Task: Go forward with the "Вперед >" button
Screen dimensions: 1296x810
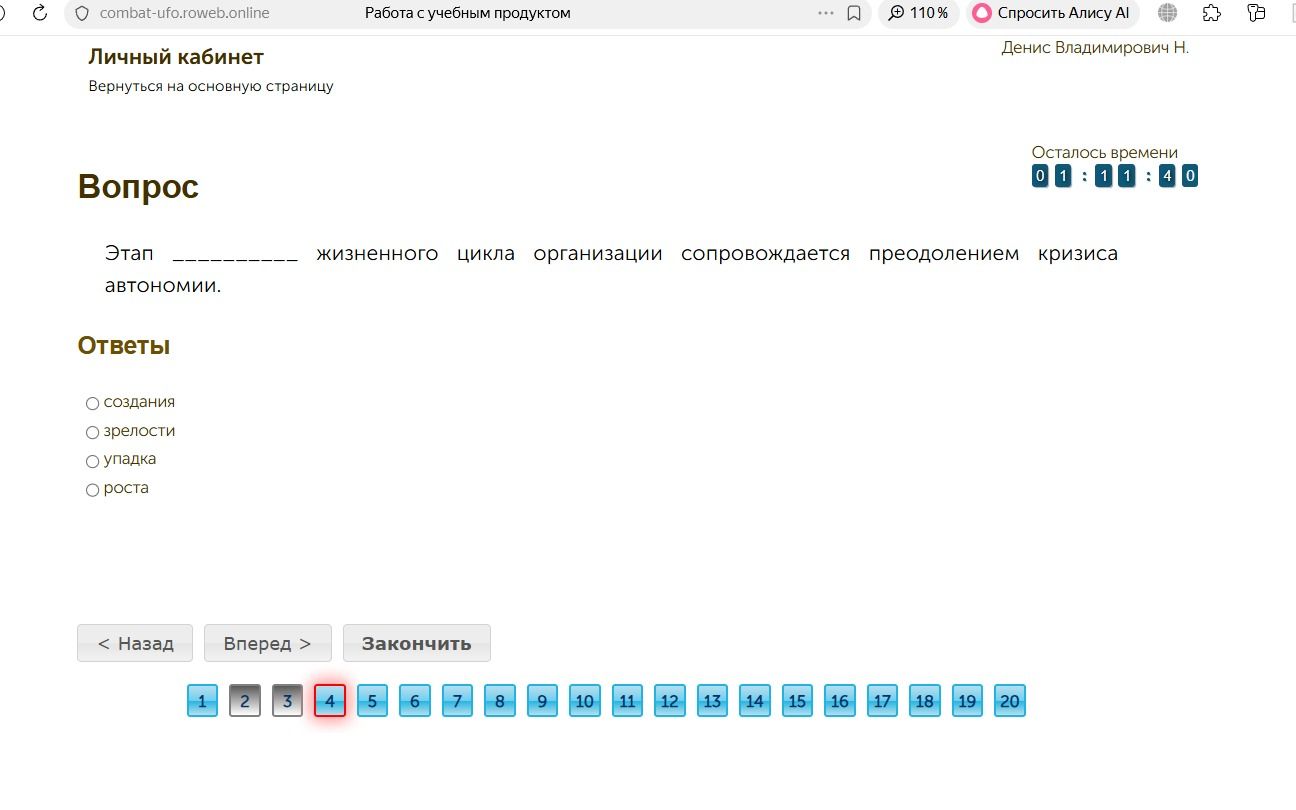Action: coord(267,643)
